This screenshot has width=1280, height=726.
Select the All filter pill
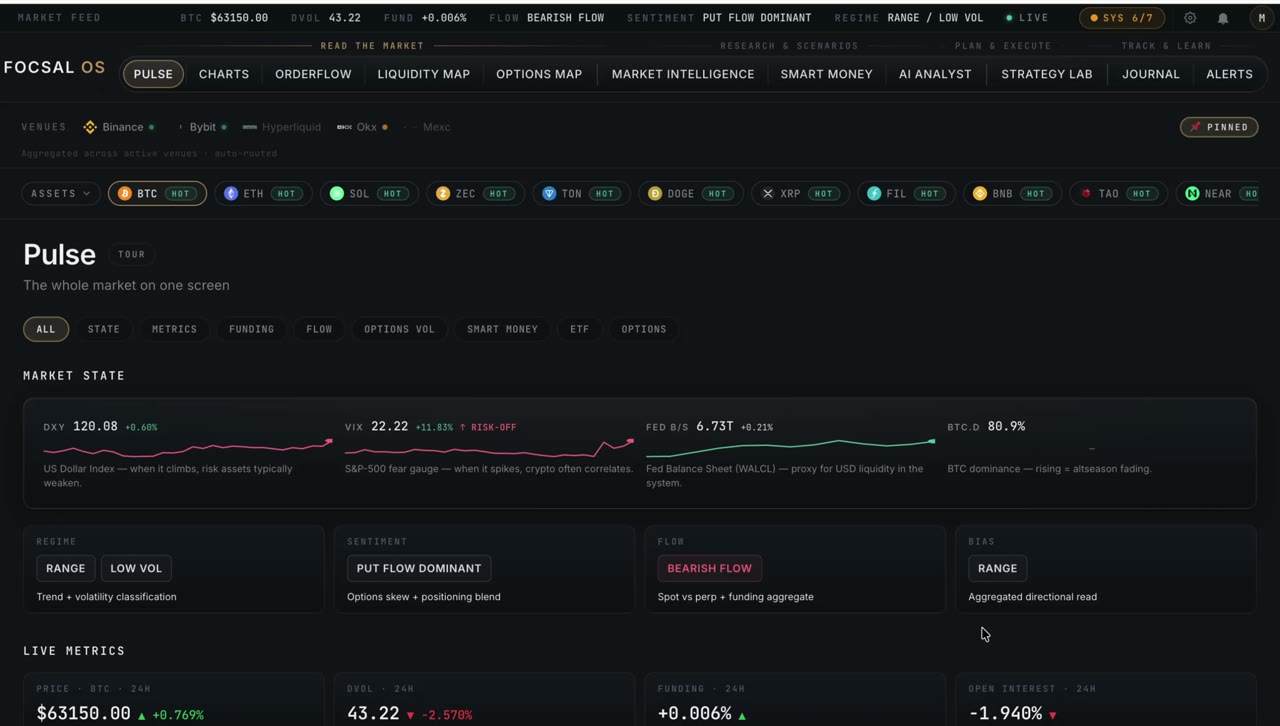(46, 329)
